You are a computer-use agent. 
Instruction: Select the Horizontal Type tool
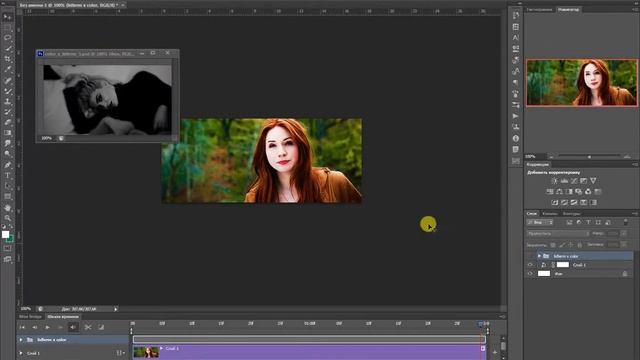[7, 176]
